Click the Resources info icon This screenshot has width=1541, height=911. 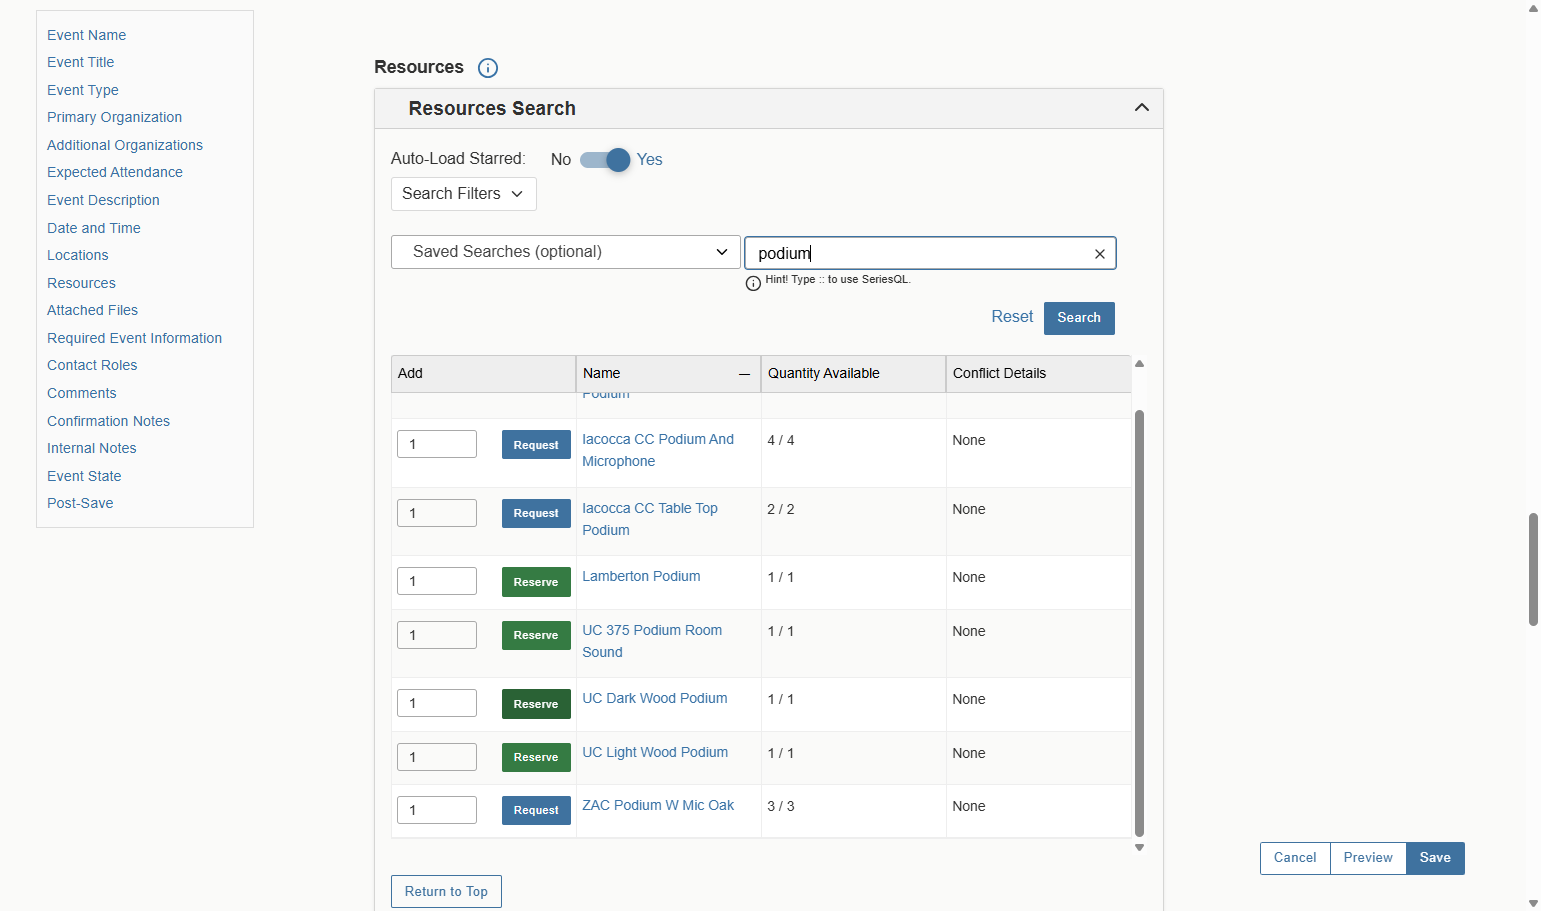[488, 68]
